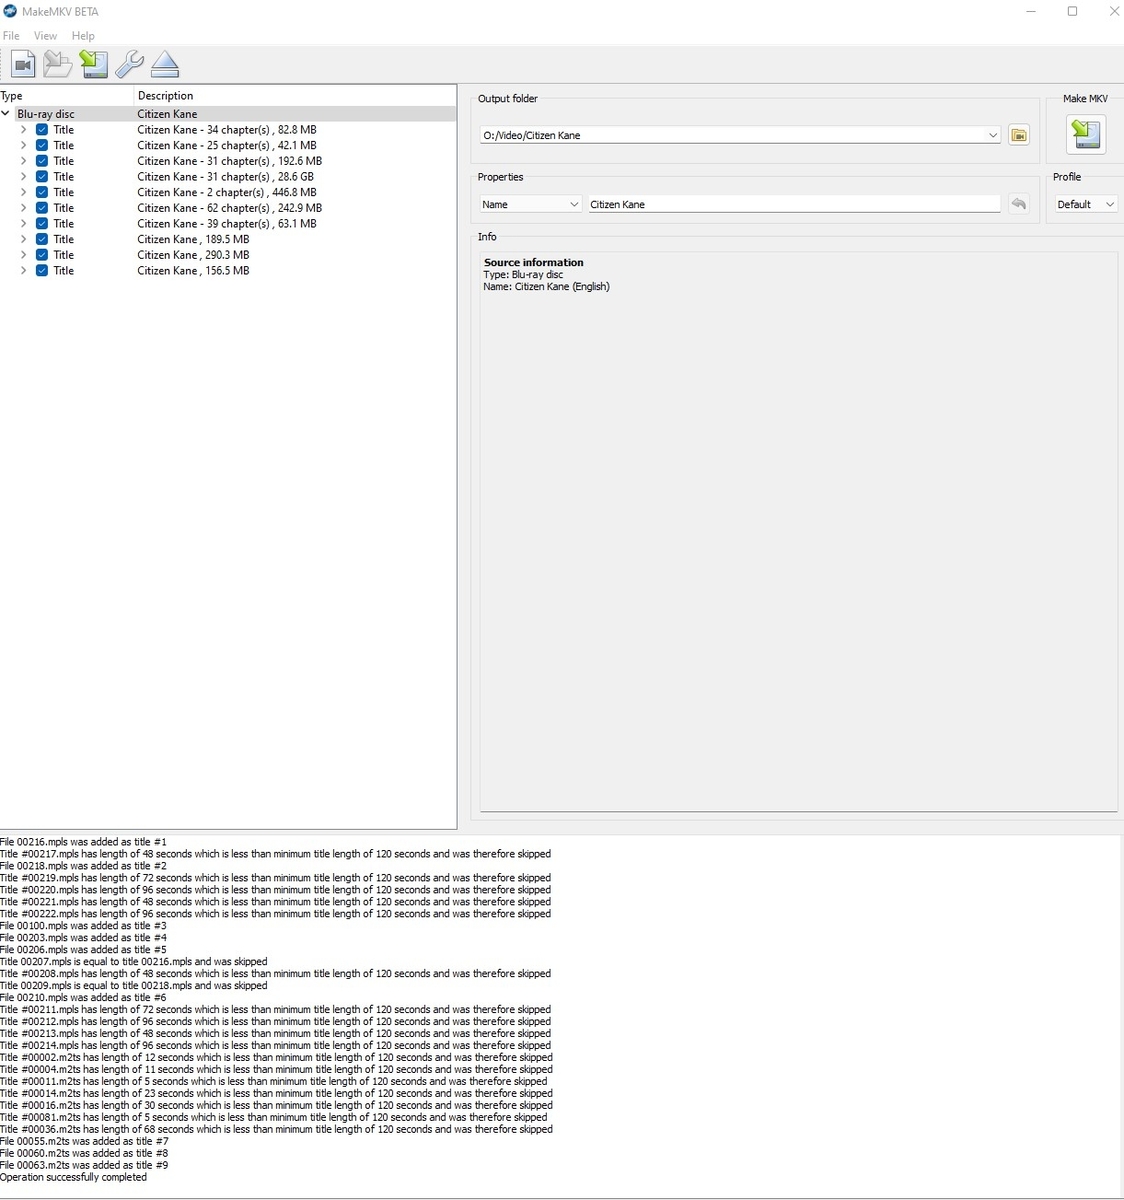Expand the 25 chapters, 42.1 MB title
1124x1200 pixels.
pos(24,145)
